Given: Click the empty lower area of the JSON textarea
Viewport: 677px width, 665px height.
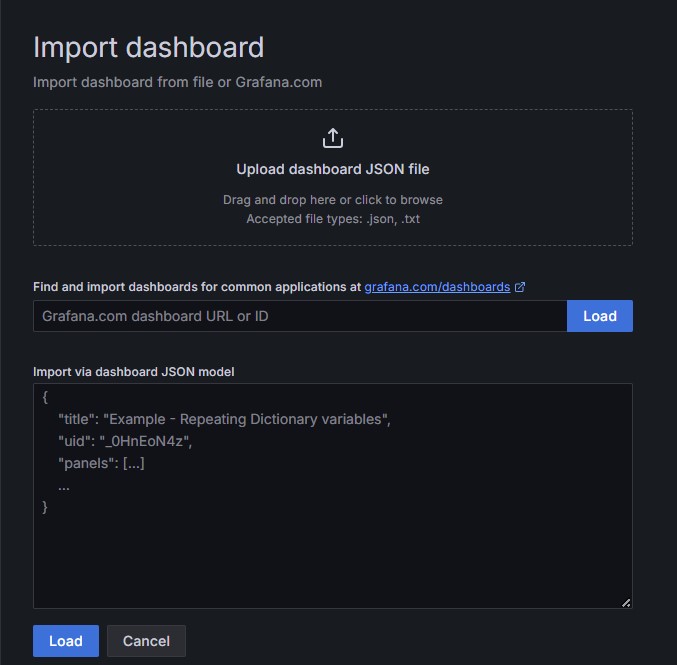Looking at the screenshot, I should [333, 560].
